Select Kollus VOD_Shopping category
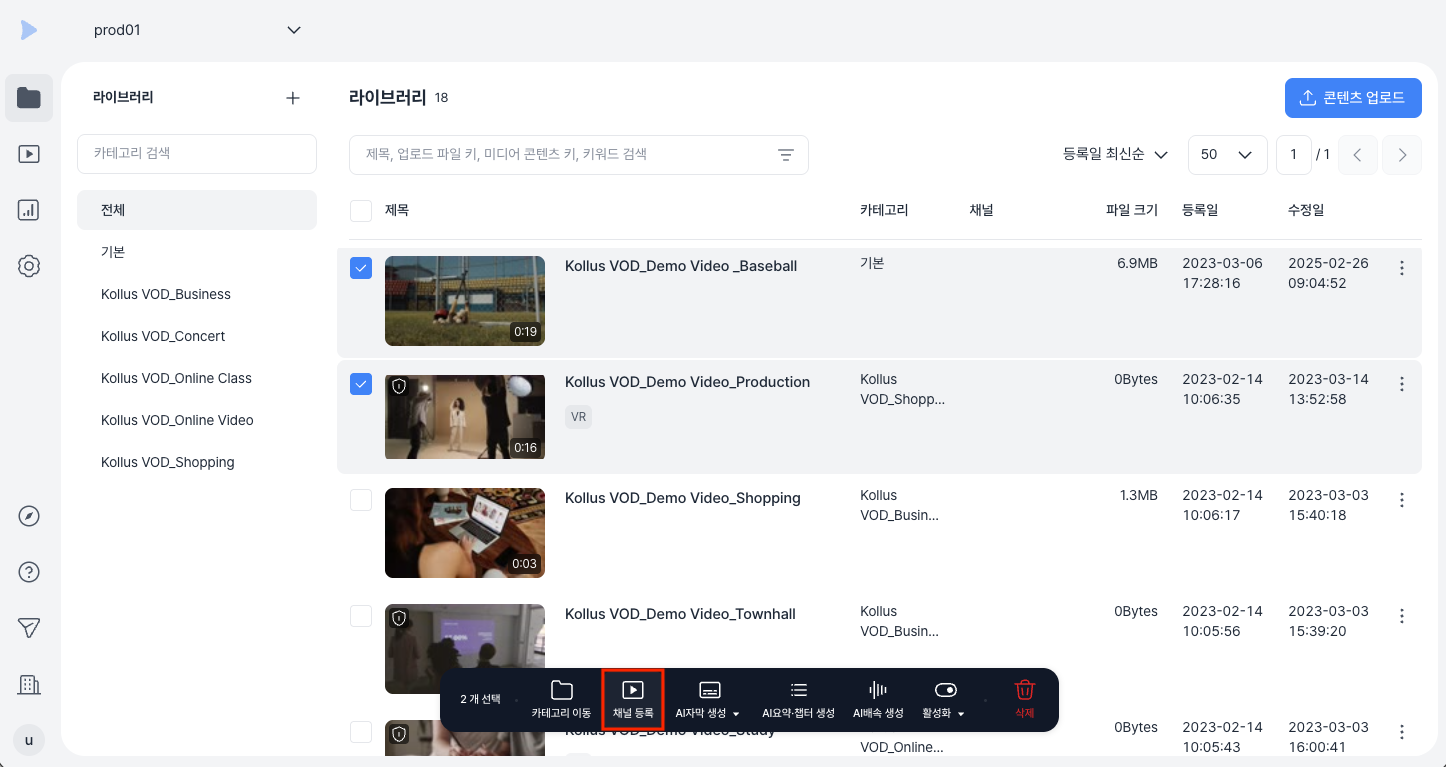Screen dimensions: 1446x767 [197, 462]
